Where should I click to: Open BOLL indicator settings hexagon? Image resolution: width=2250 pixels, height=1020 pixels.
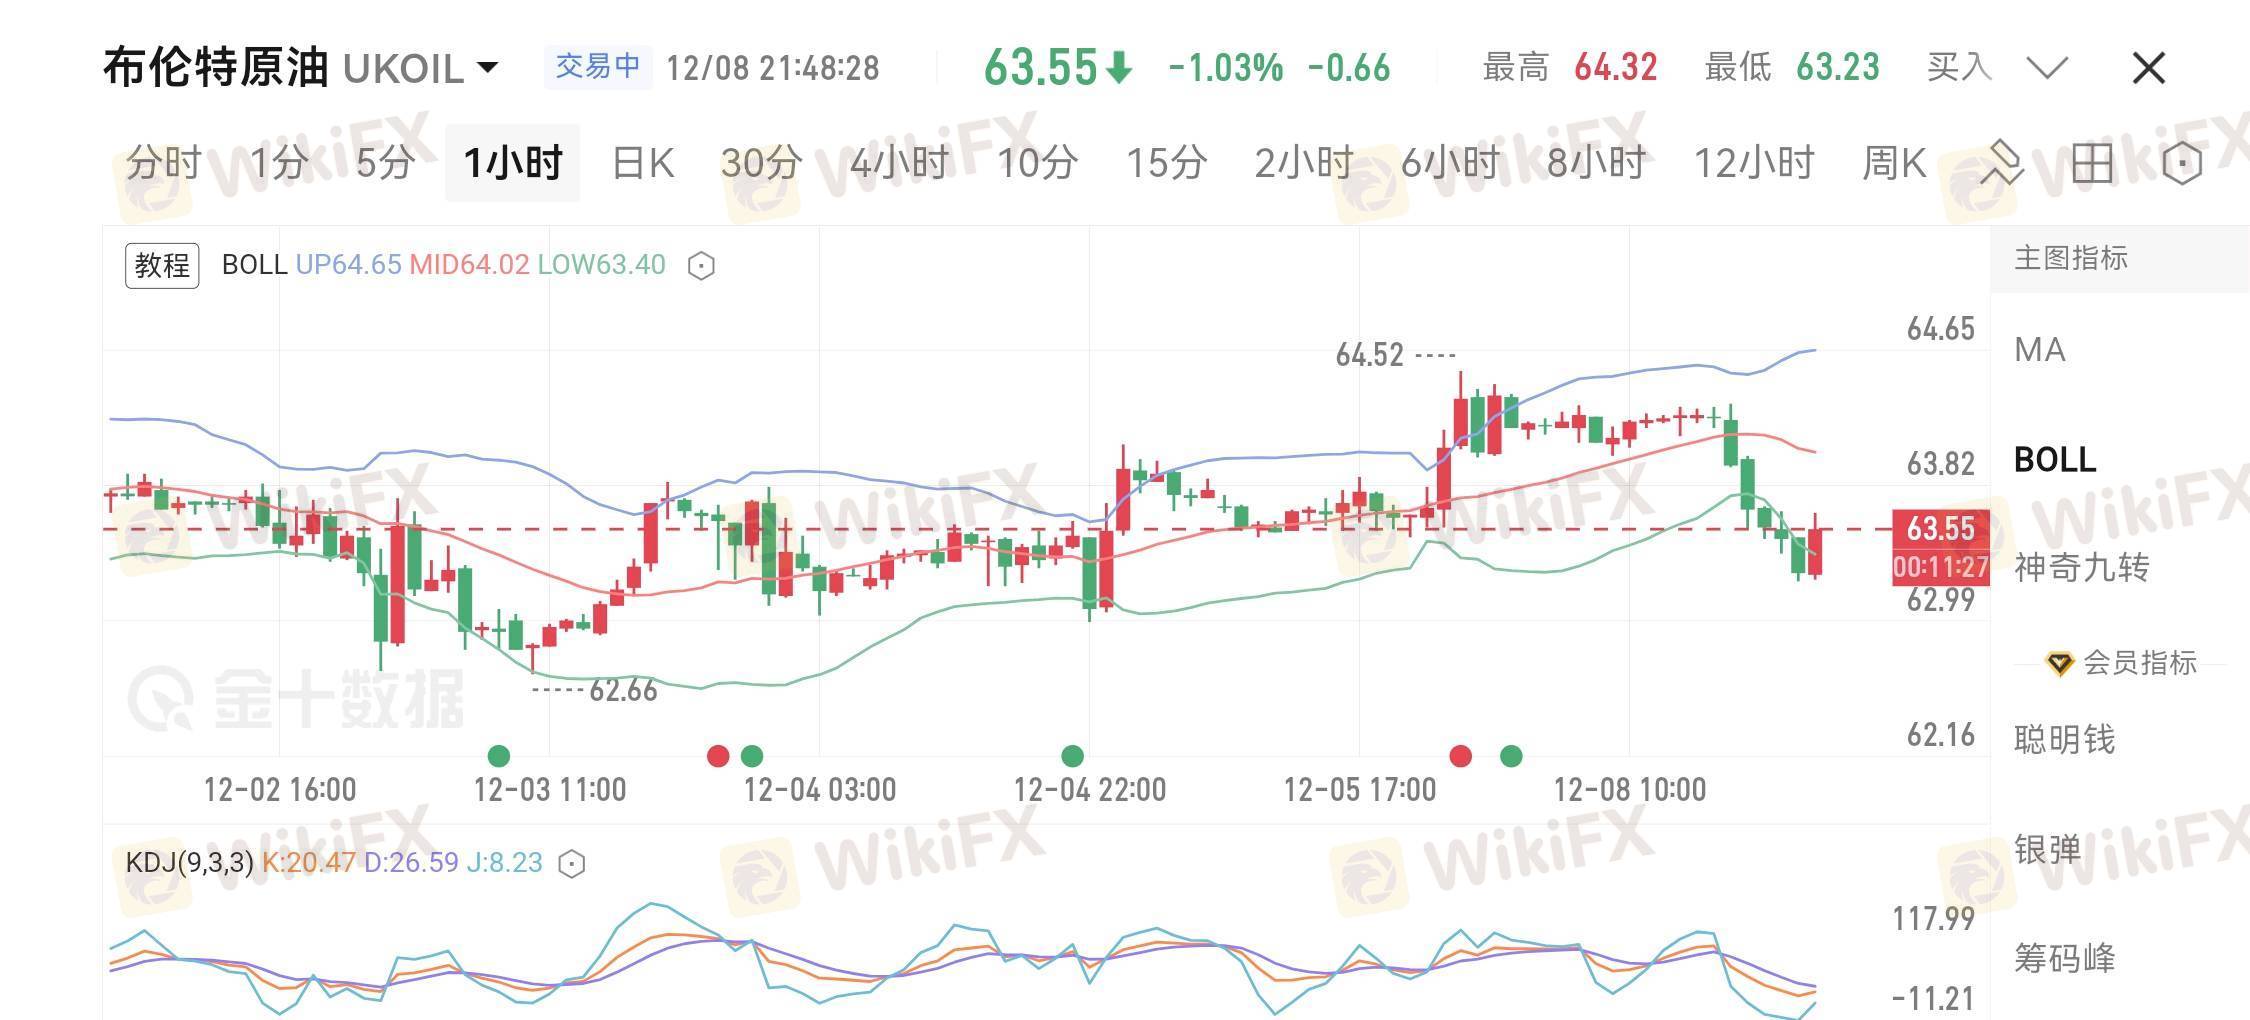[x=701, y=265]
